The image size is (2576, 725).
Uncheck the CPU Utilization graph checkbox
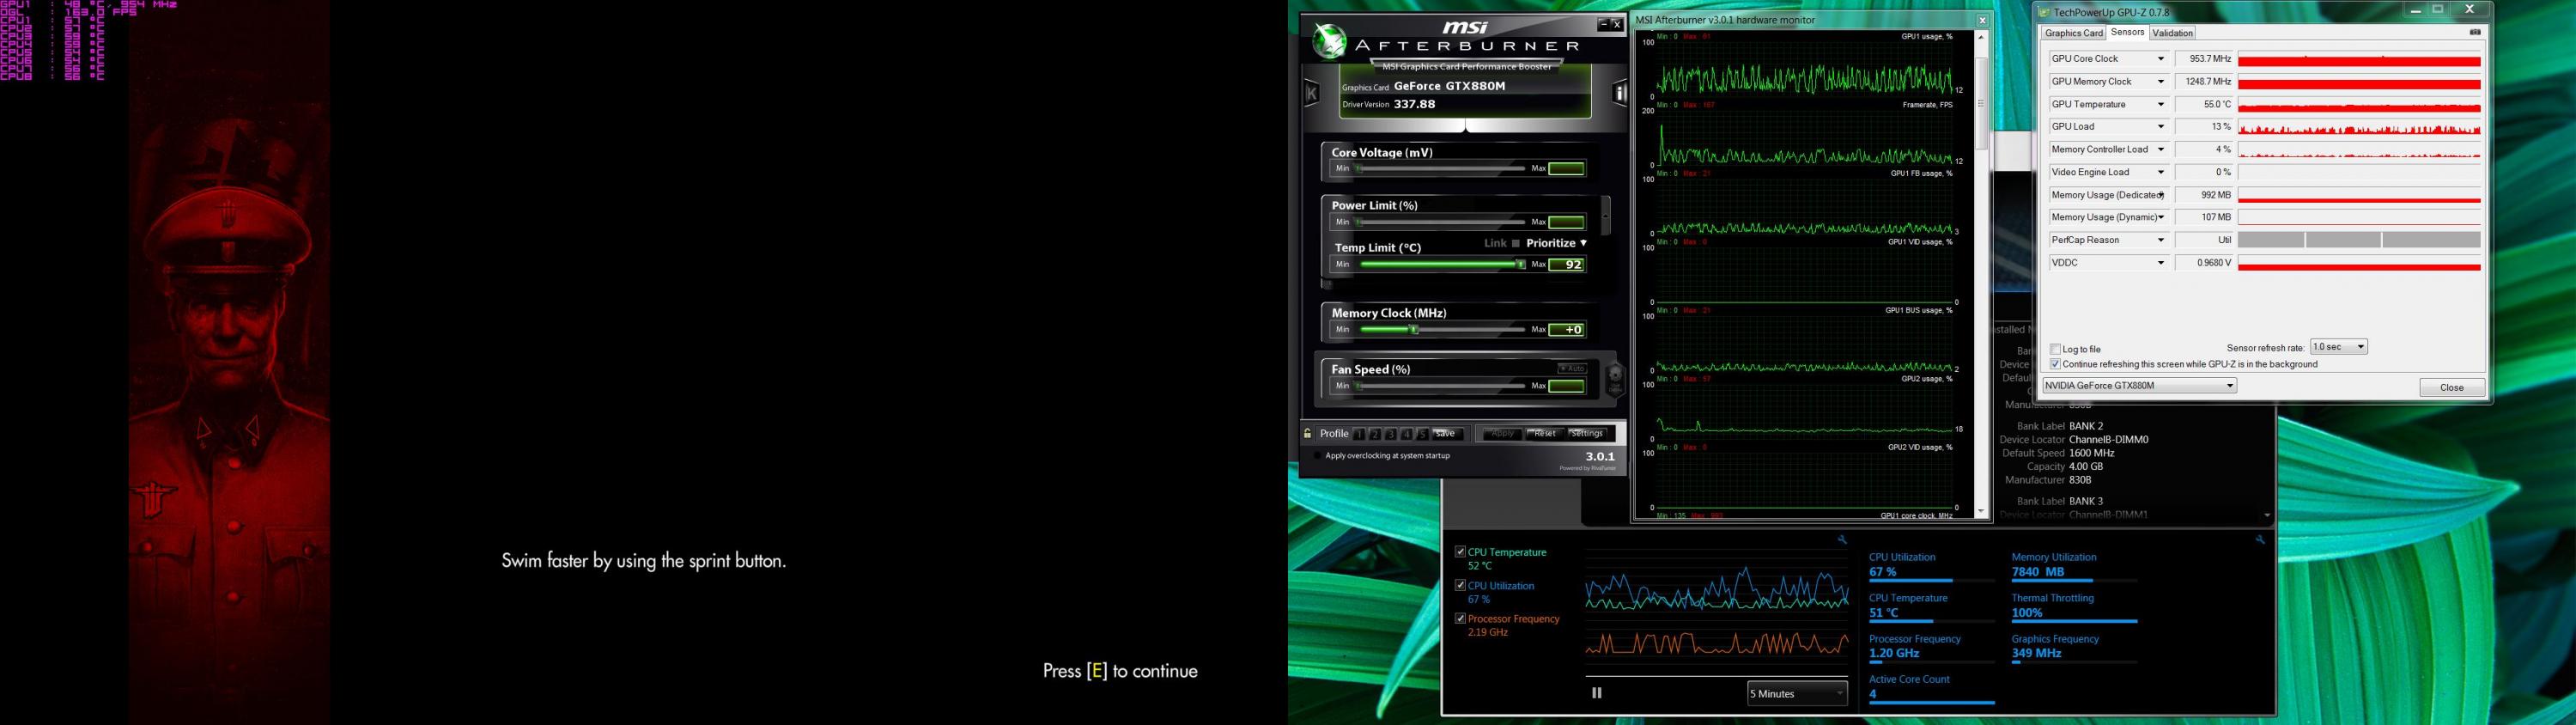click(1460, 585)
